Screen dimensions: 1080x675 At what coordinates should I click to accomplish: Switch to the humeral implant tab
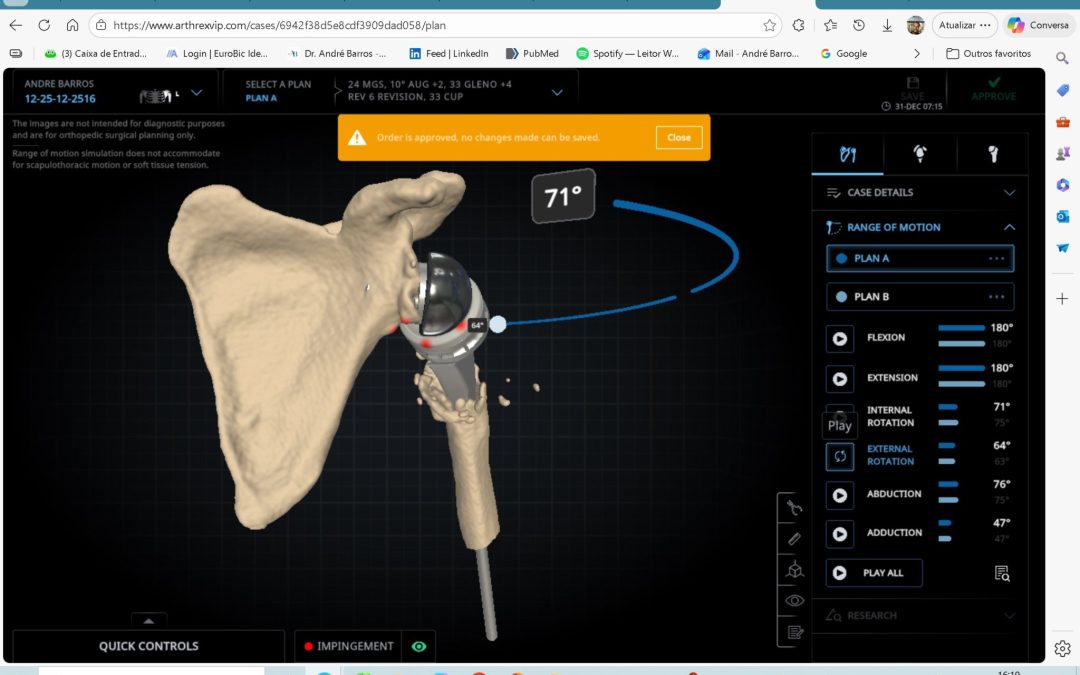992,154
